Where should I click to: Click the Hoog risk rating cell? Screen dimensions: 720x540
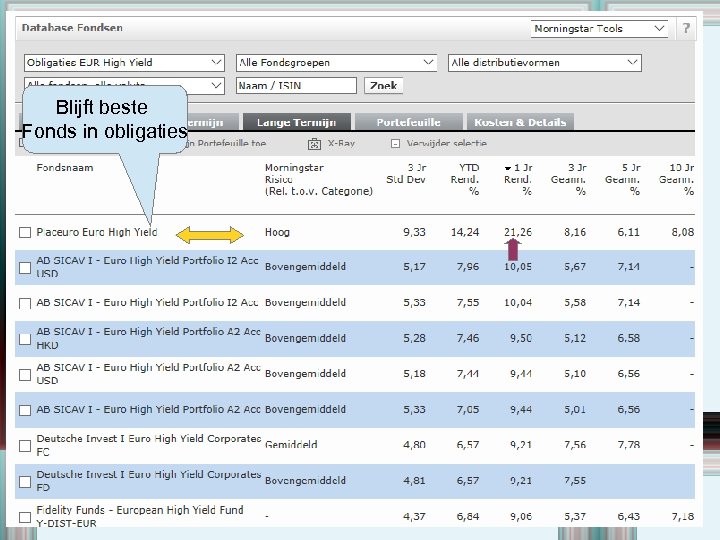[x=277, y=232]
